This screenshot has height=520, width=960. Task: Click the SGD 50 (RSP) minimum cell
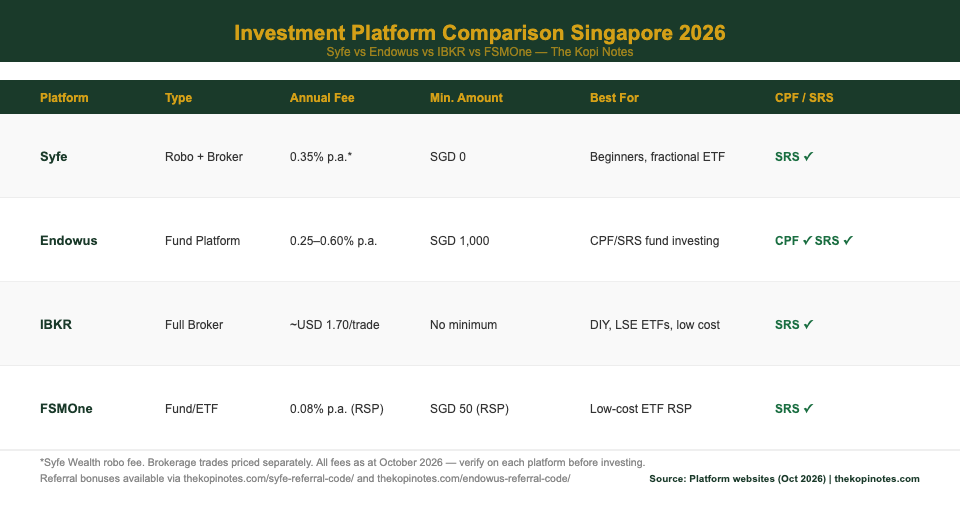[470, 409]
